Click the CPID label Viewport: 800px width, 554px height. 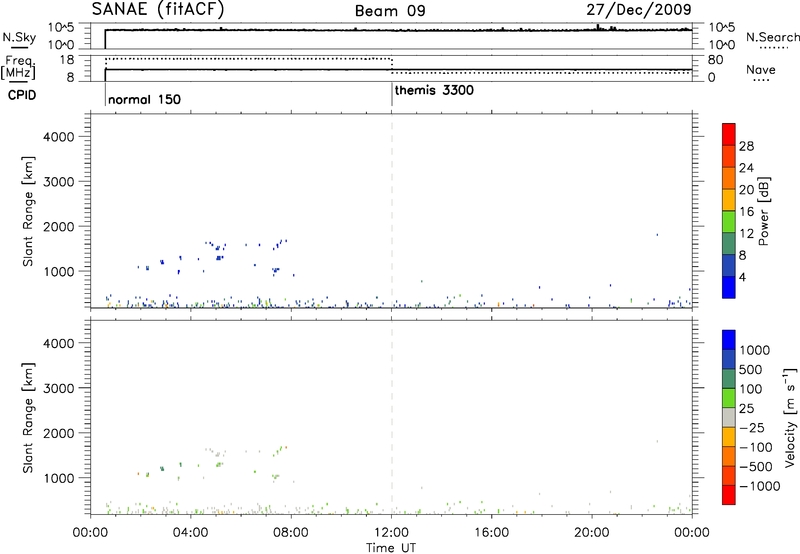coord(22,95)
